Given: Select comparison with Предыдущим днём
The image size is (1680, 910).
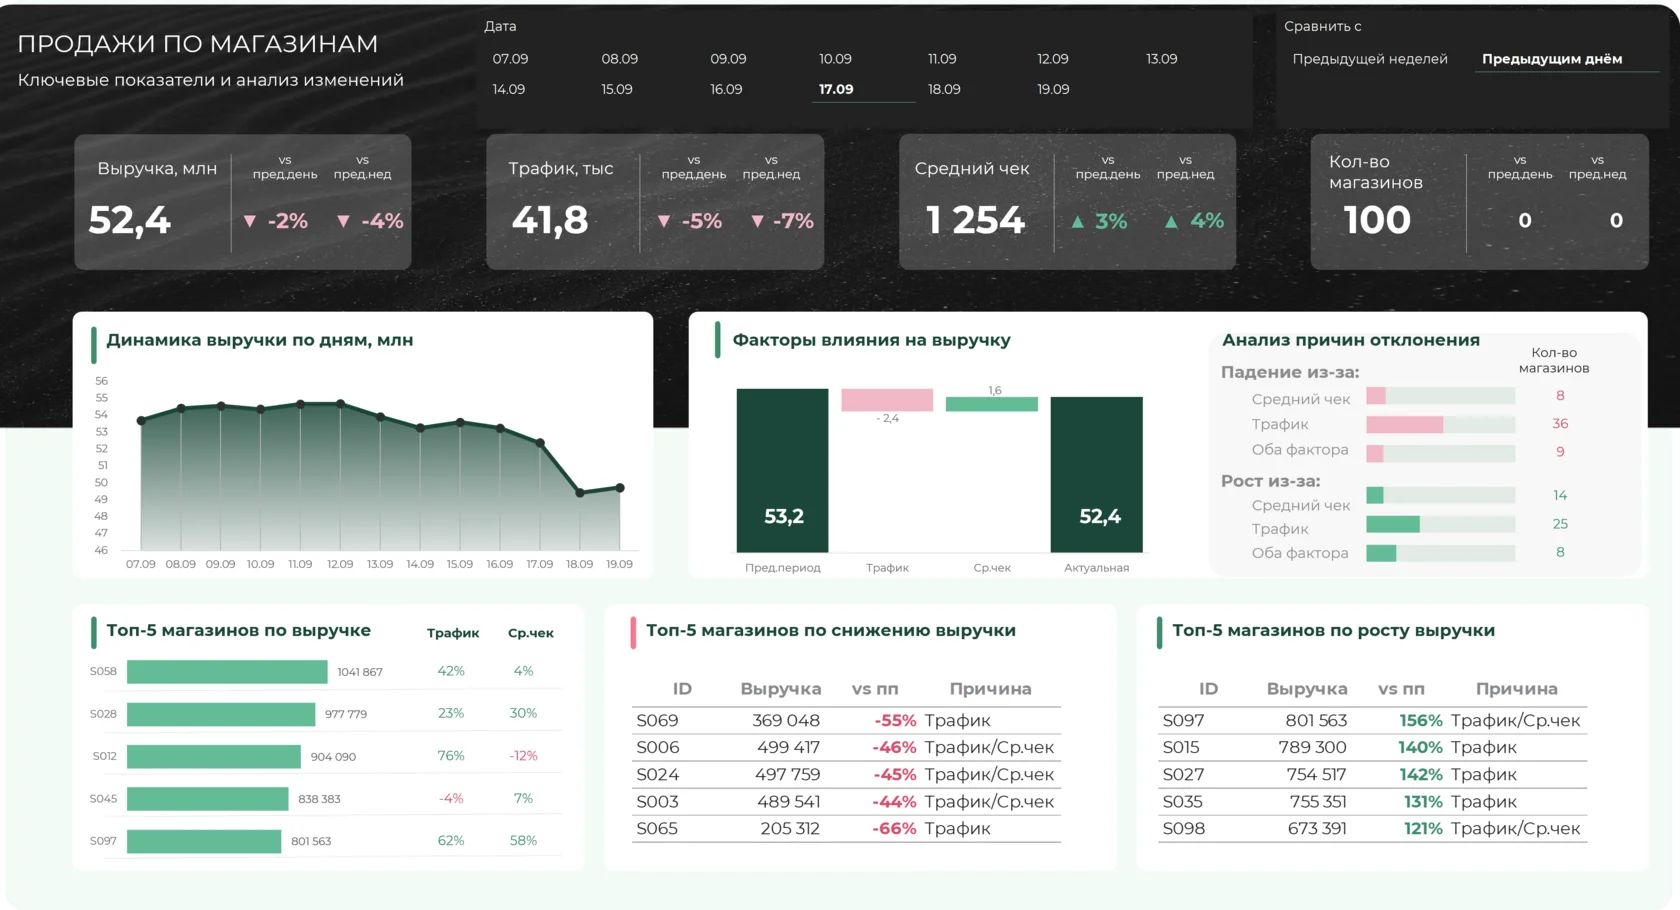Looking at the screenshot, I should click(1552, 59).
